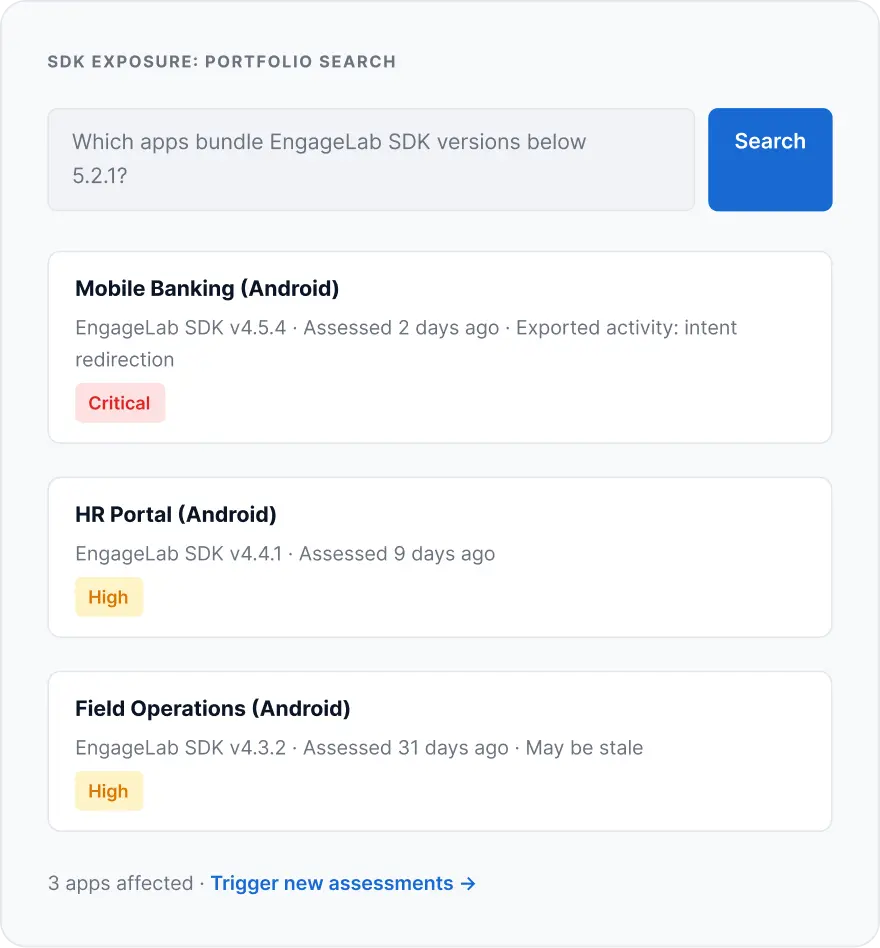Open the Field Operations (Android) result card

(440, 751)
